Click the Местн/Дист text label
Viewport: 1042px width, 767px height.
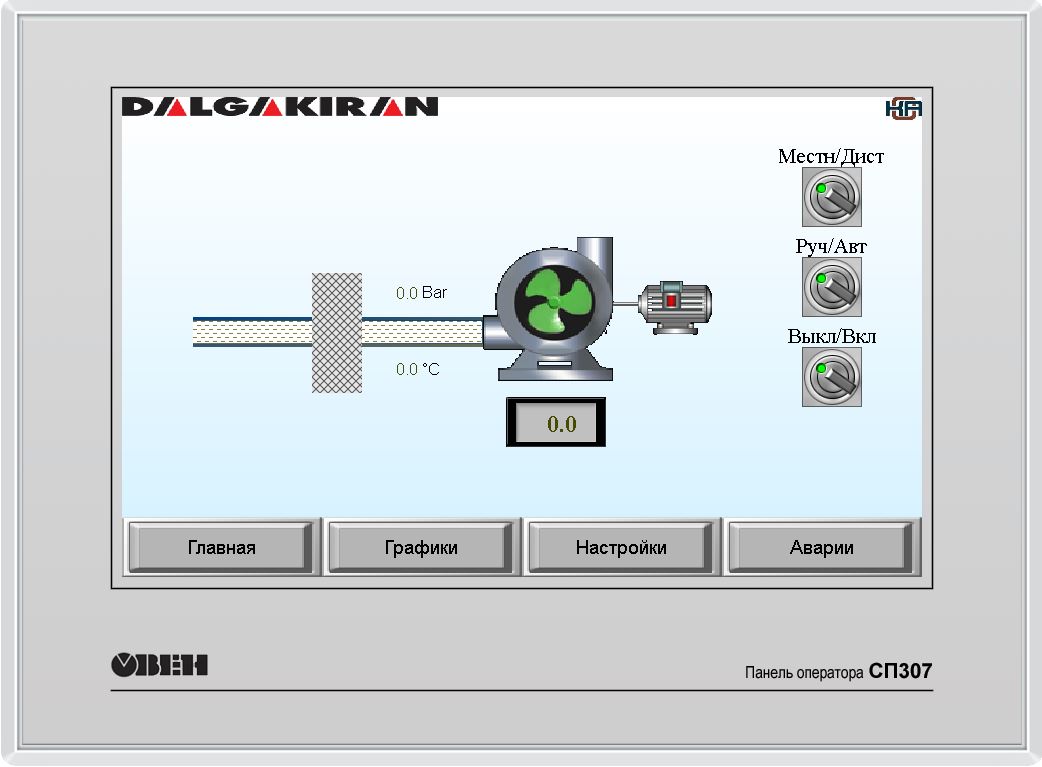[x=831, y=156]
